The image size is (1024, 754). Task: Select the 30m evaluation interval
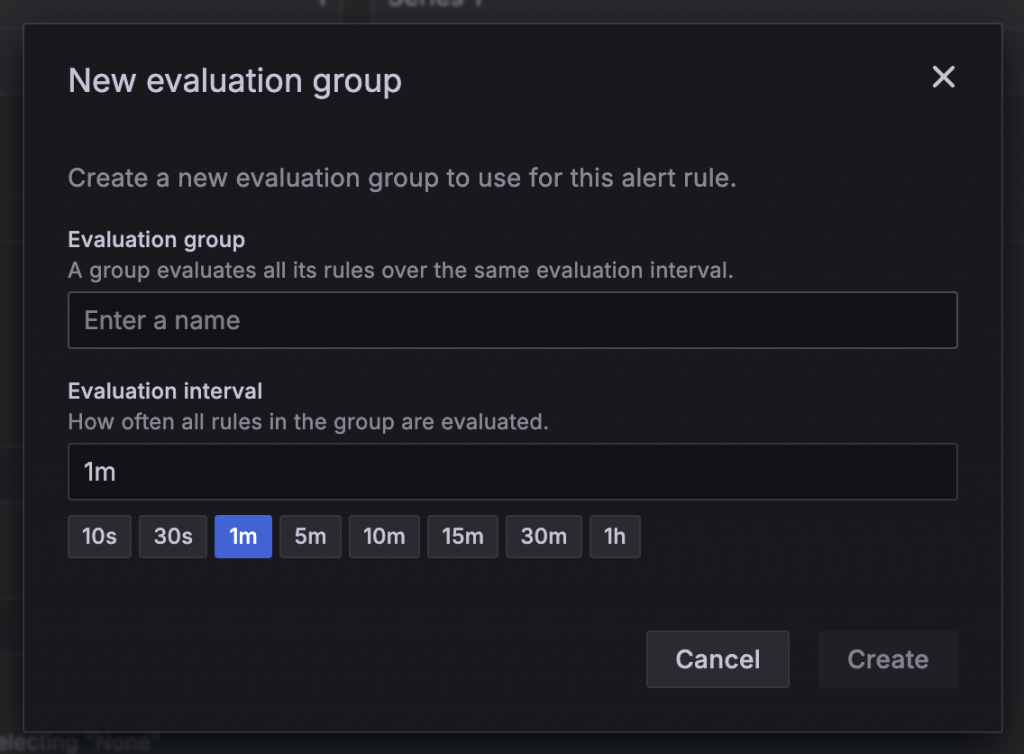[x=543, y=537]
